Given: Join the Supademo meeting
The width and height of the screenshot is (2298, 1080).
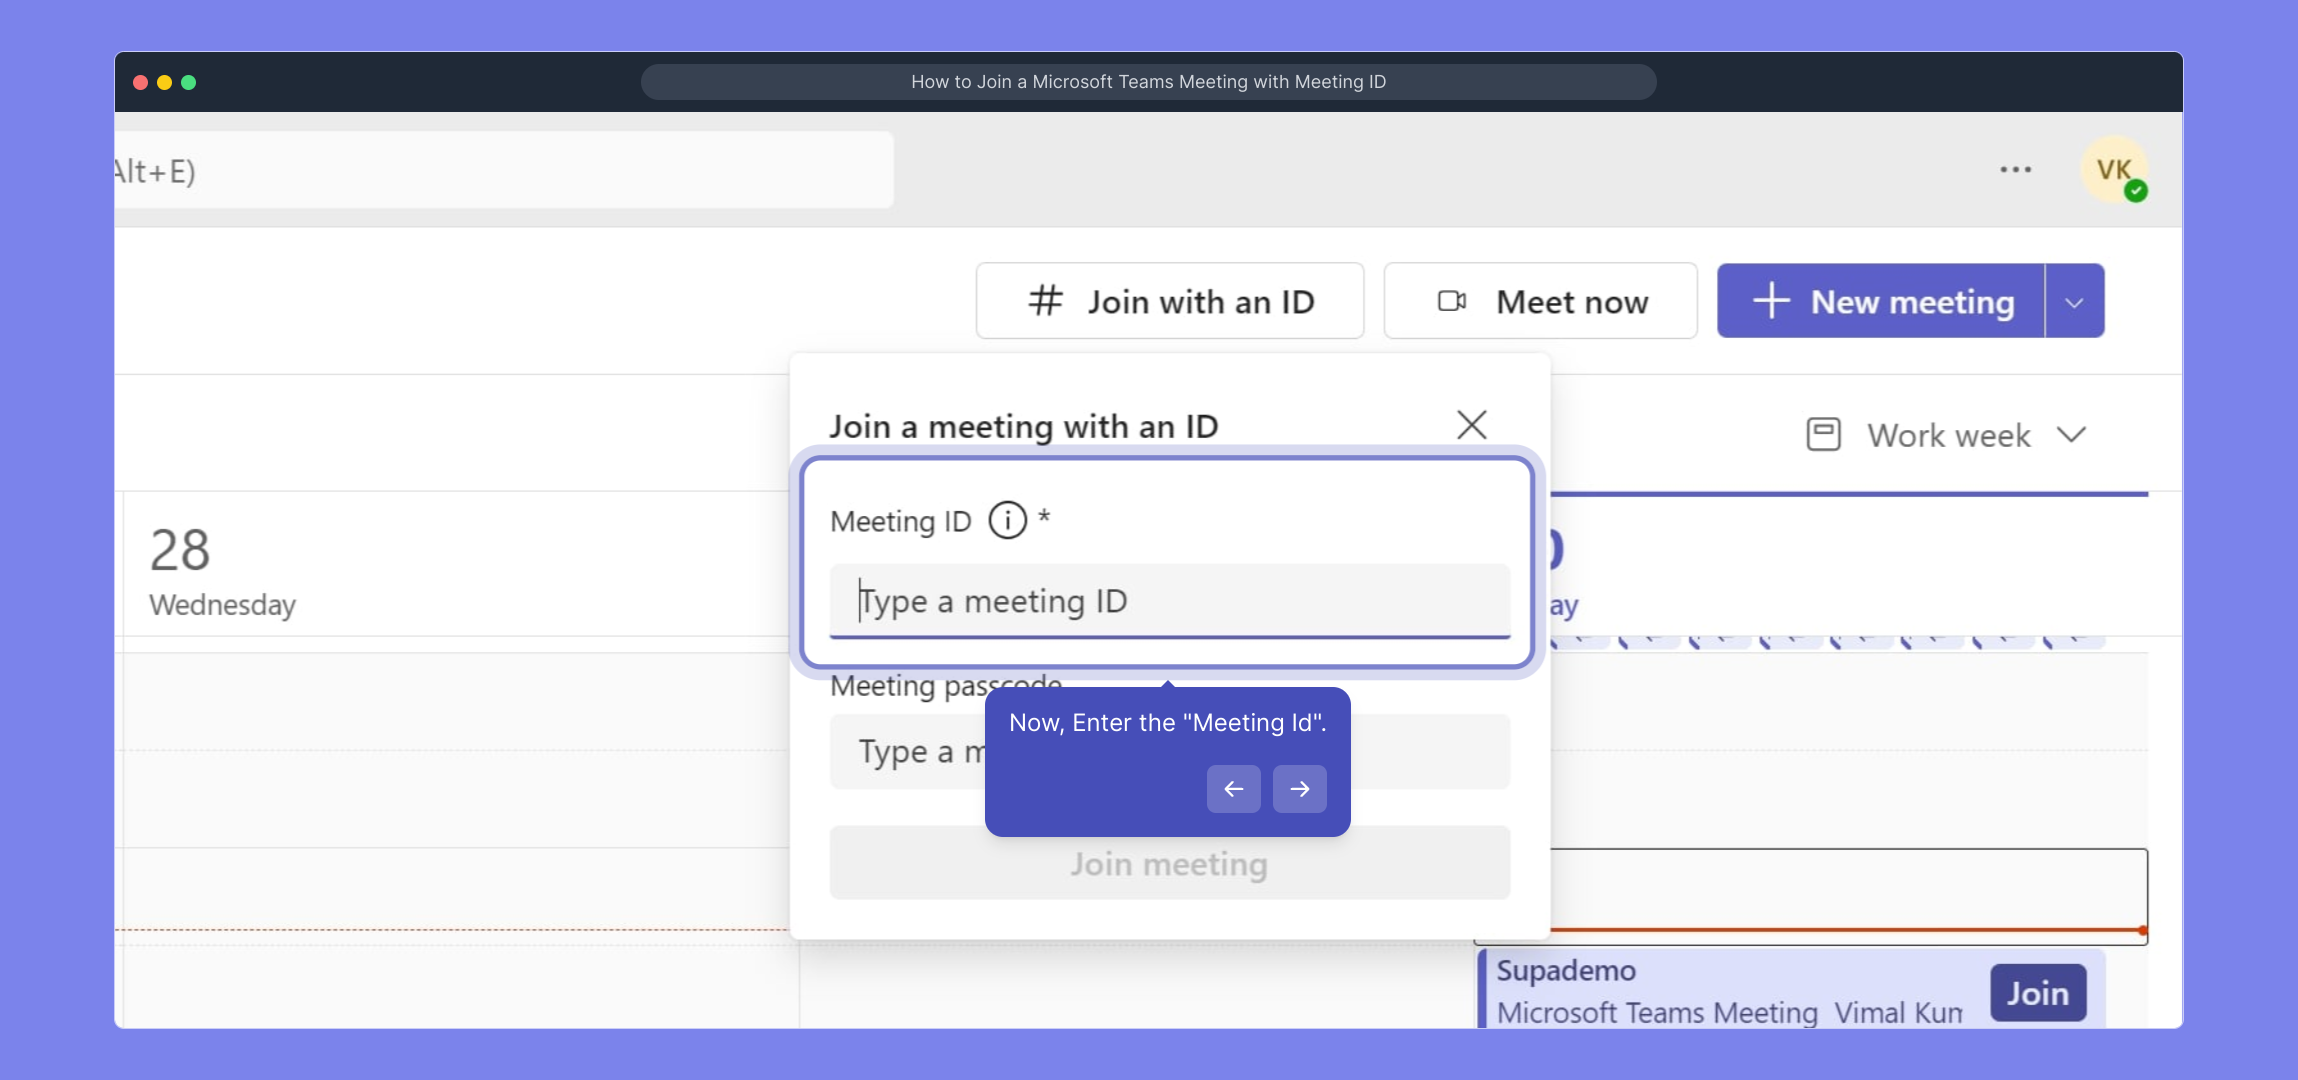Looking at the screenshot, I should pos(2037,993).
